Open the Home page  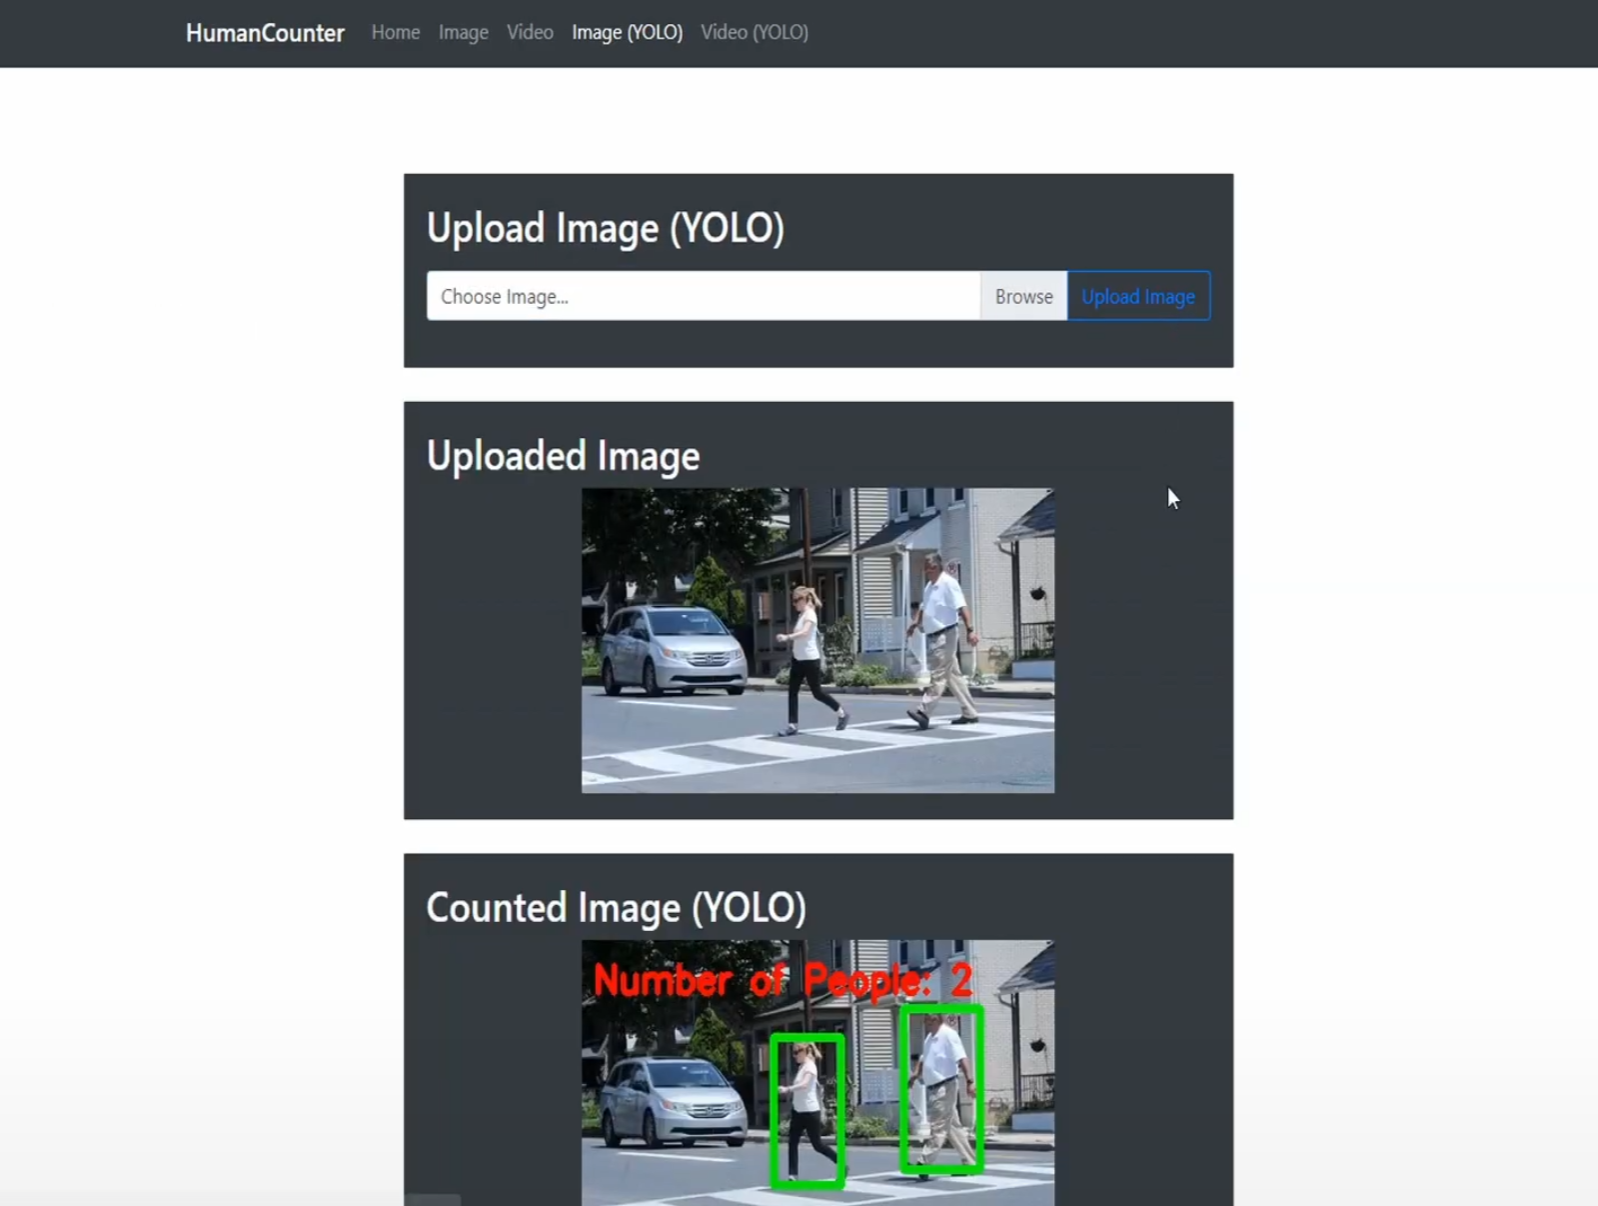(x=396, y=32)
